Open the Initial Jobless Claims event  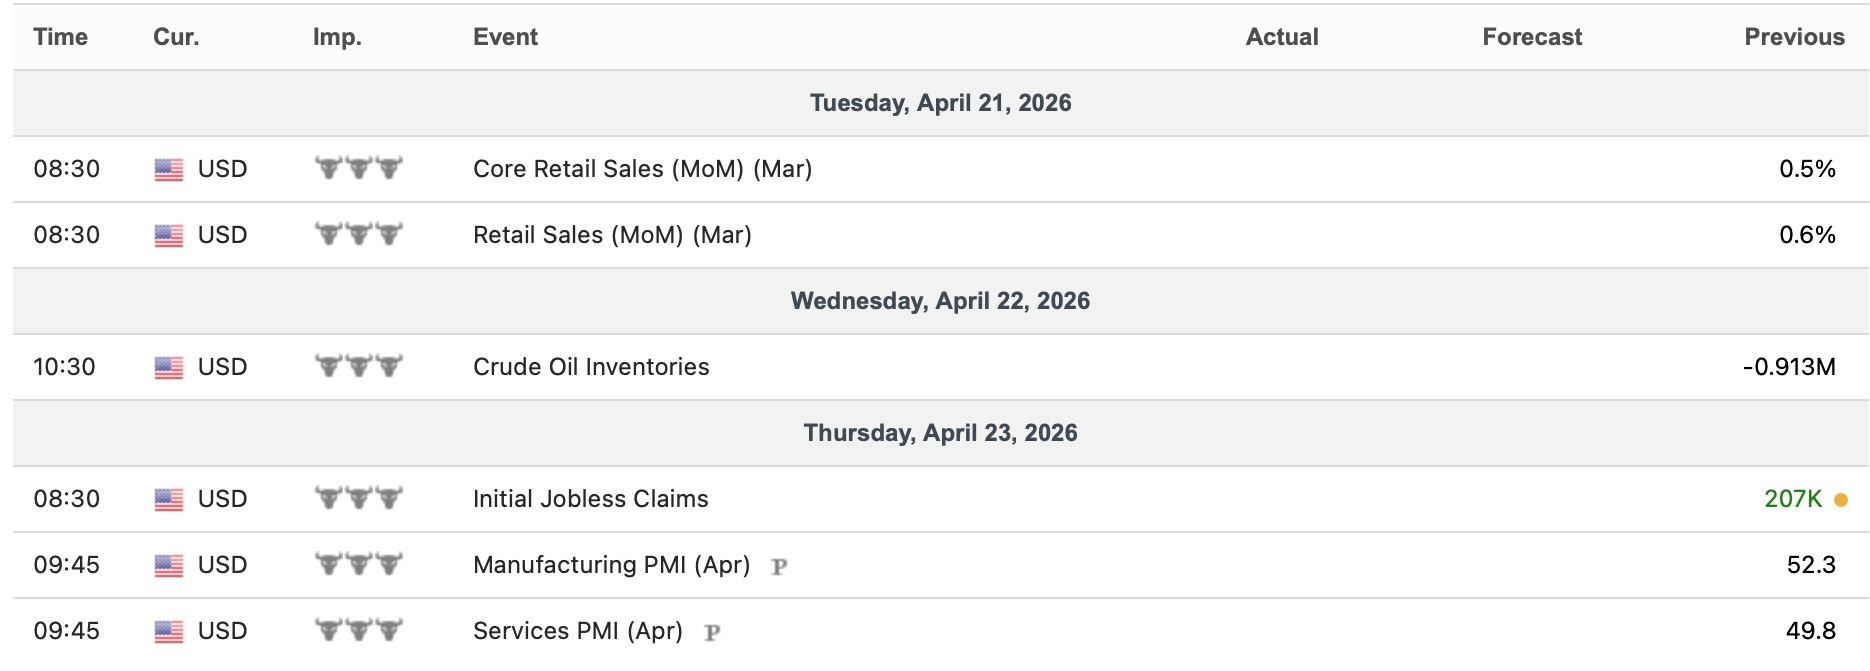pyautogui.click(x=590, y=499)
